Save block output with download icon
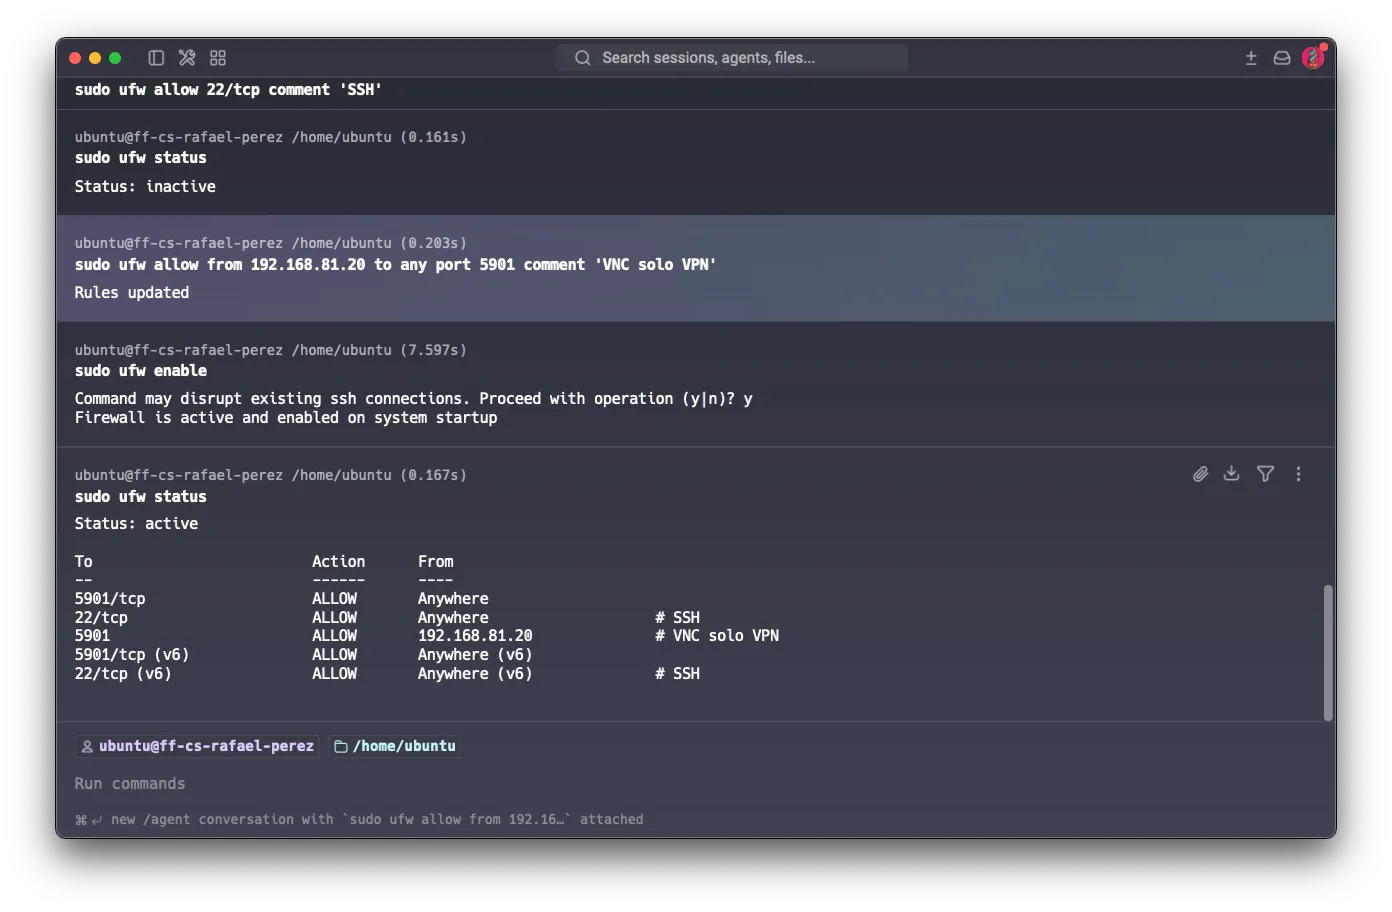The height and width of the screenshot is (912, 1392). 1232,474
